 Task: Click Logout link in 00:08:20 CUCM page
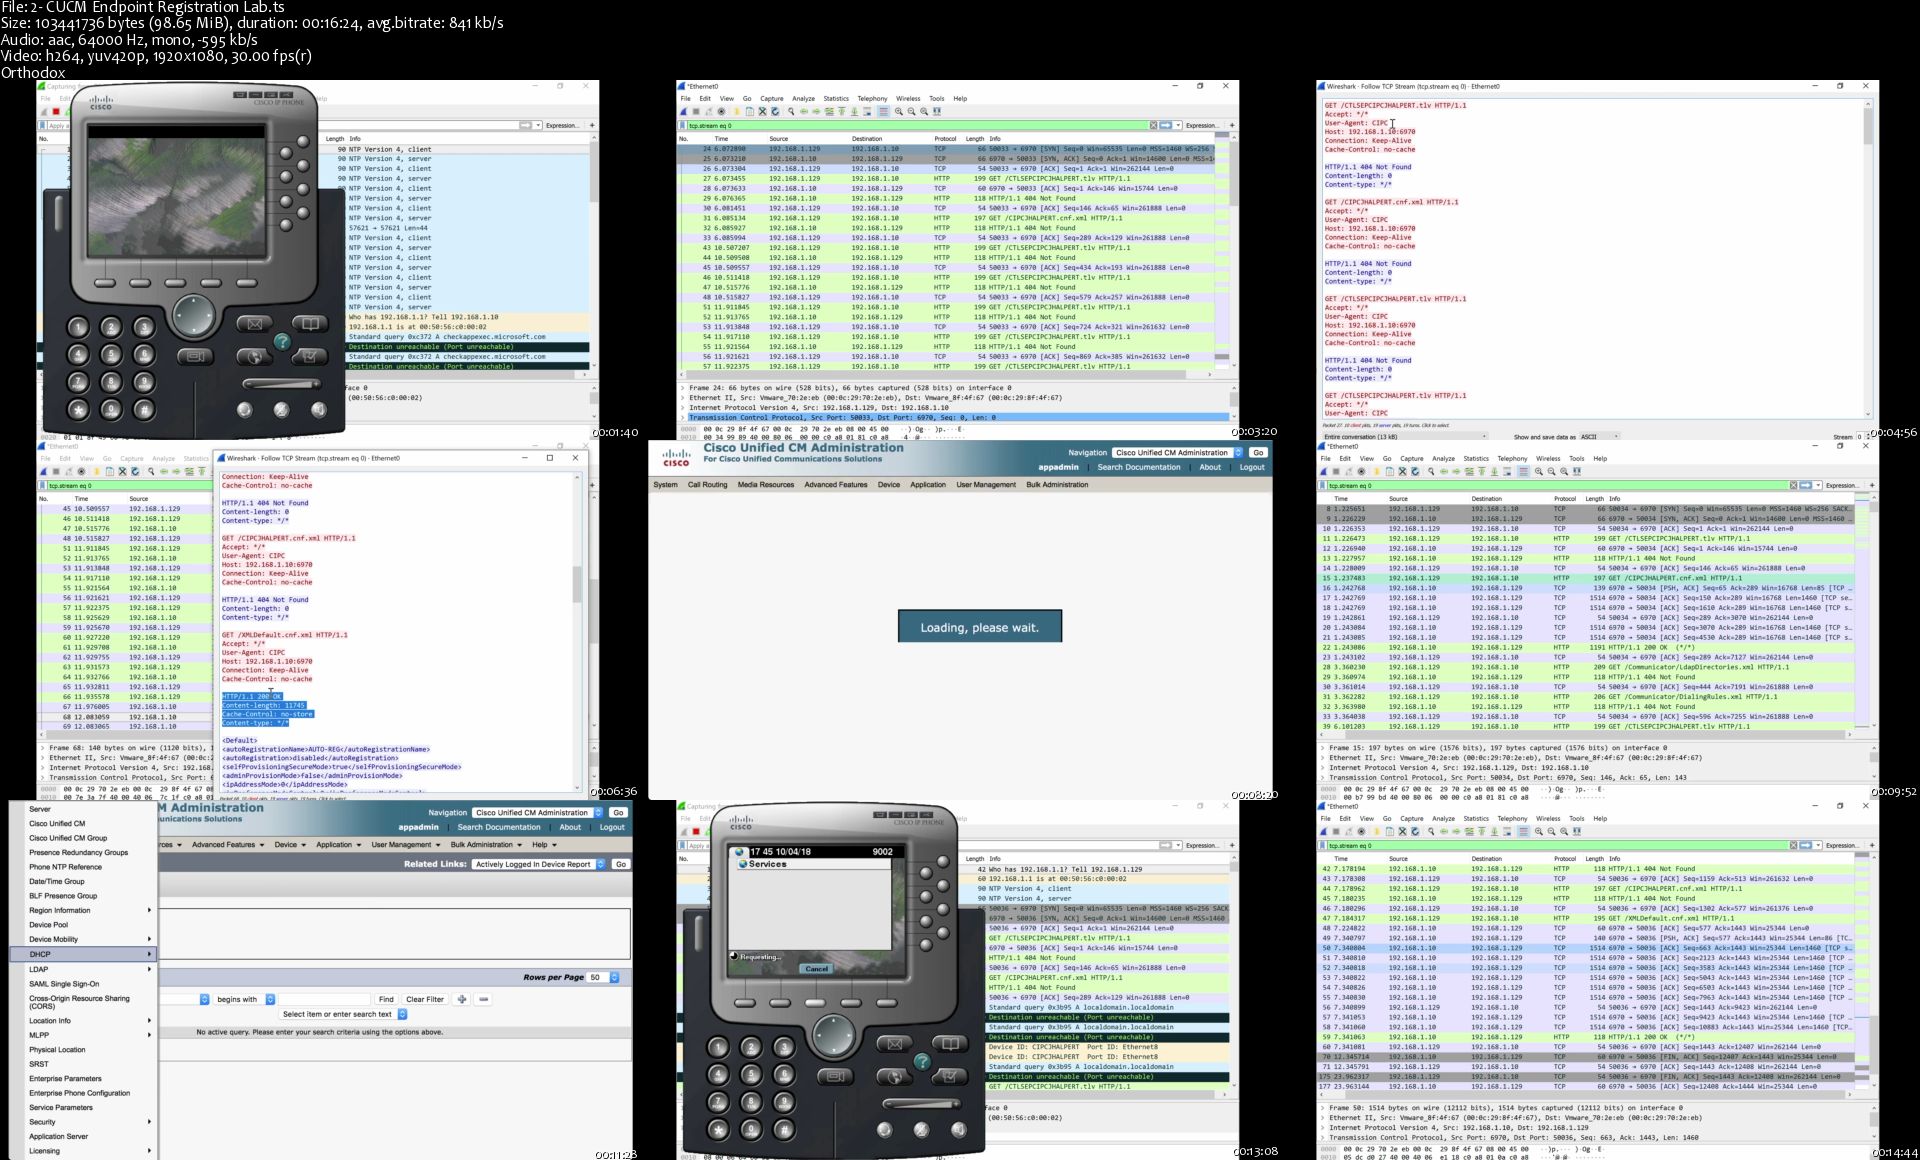tap(1252, 467)
